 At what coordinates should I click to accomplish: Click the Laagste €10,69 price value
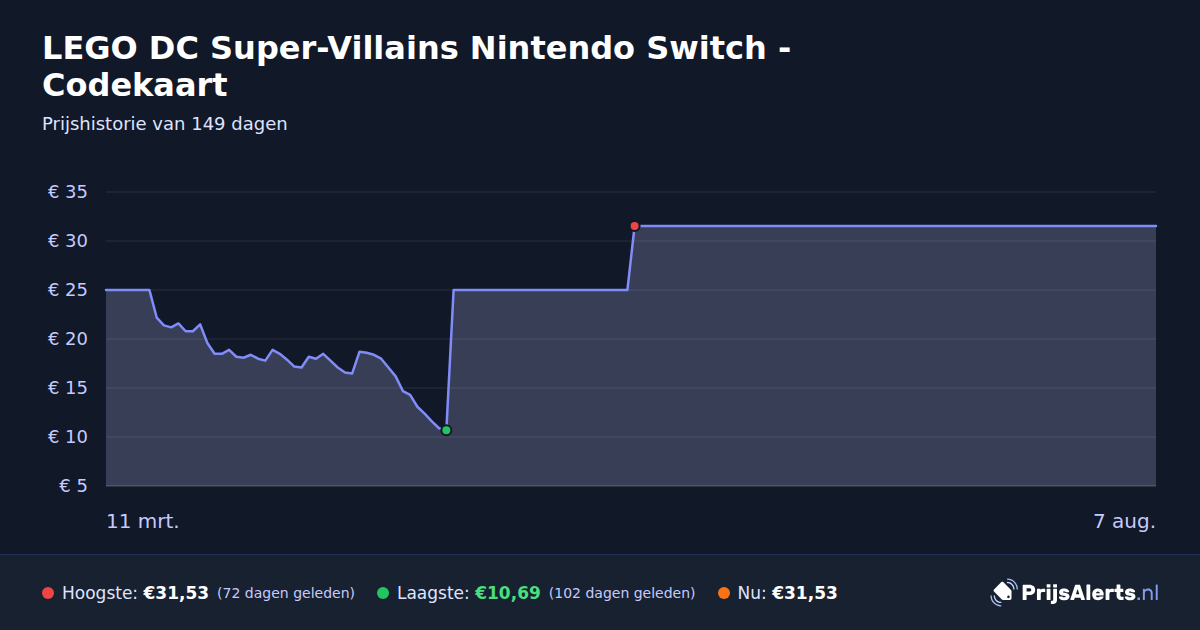(x=508, y=593)
